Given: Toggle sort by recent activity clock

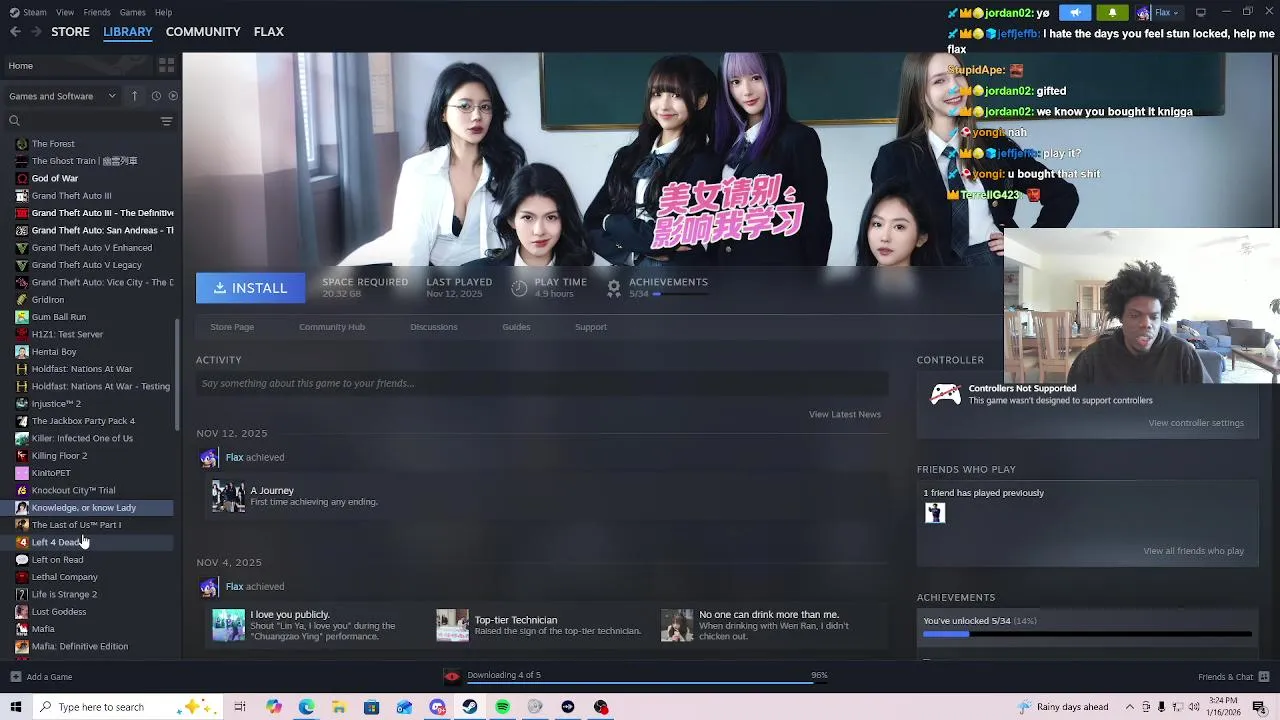Looking at the screenshot, I should pyautogui.click(x=156, y=96).
